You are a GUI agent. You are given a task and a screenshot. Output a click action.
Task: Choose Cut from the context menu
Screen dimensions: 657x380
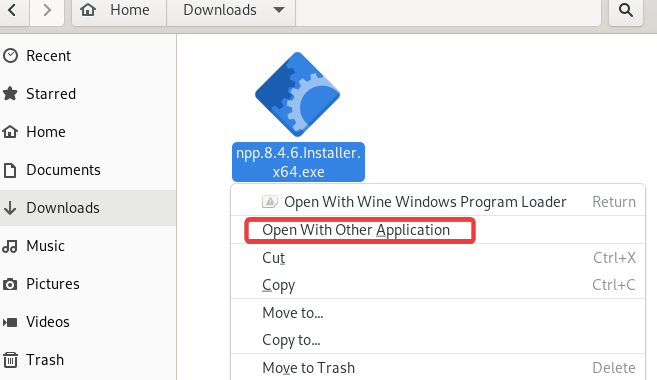[438, 258]
